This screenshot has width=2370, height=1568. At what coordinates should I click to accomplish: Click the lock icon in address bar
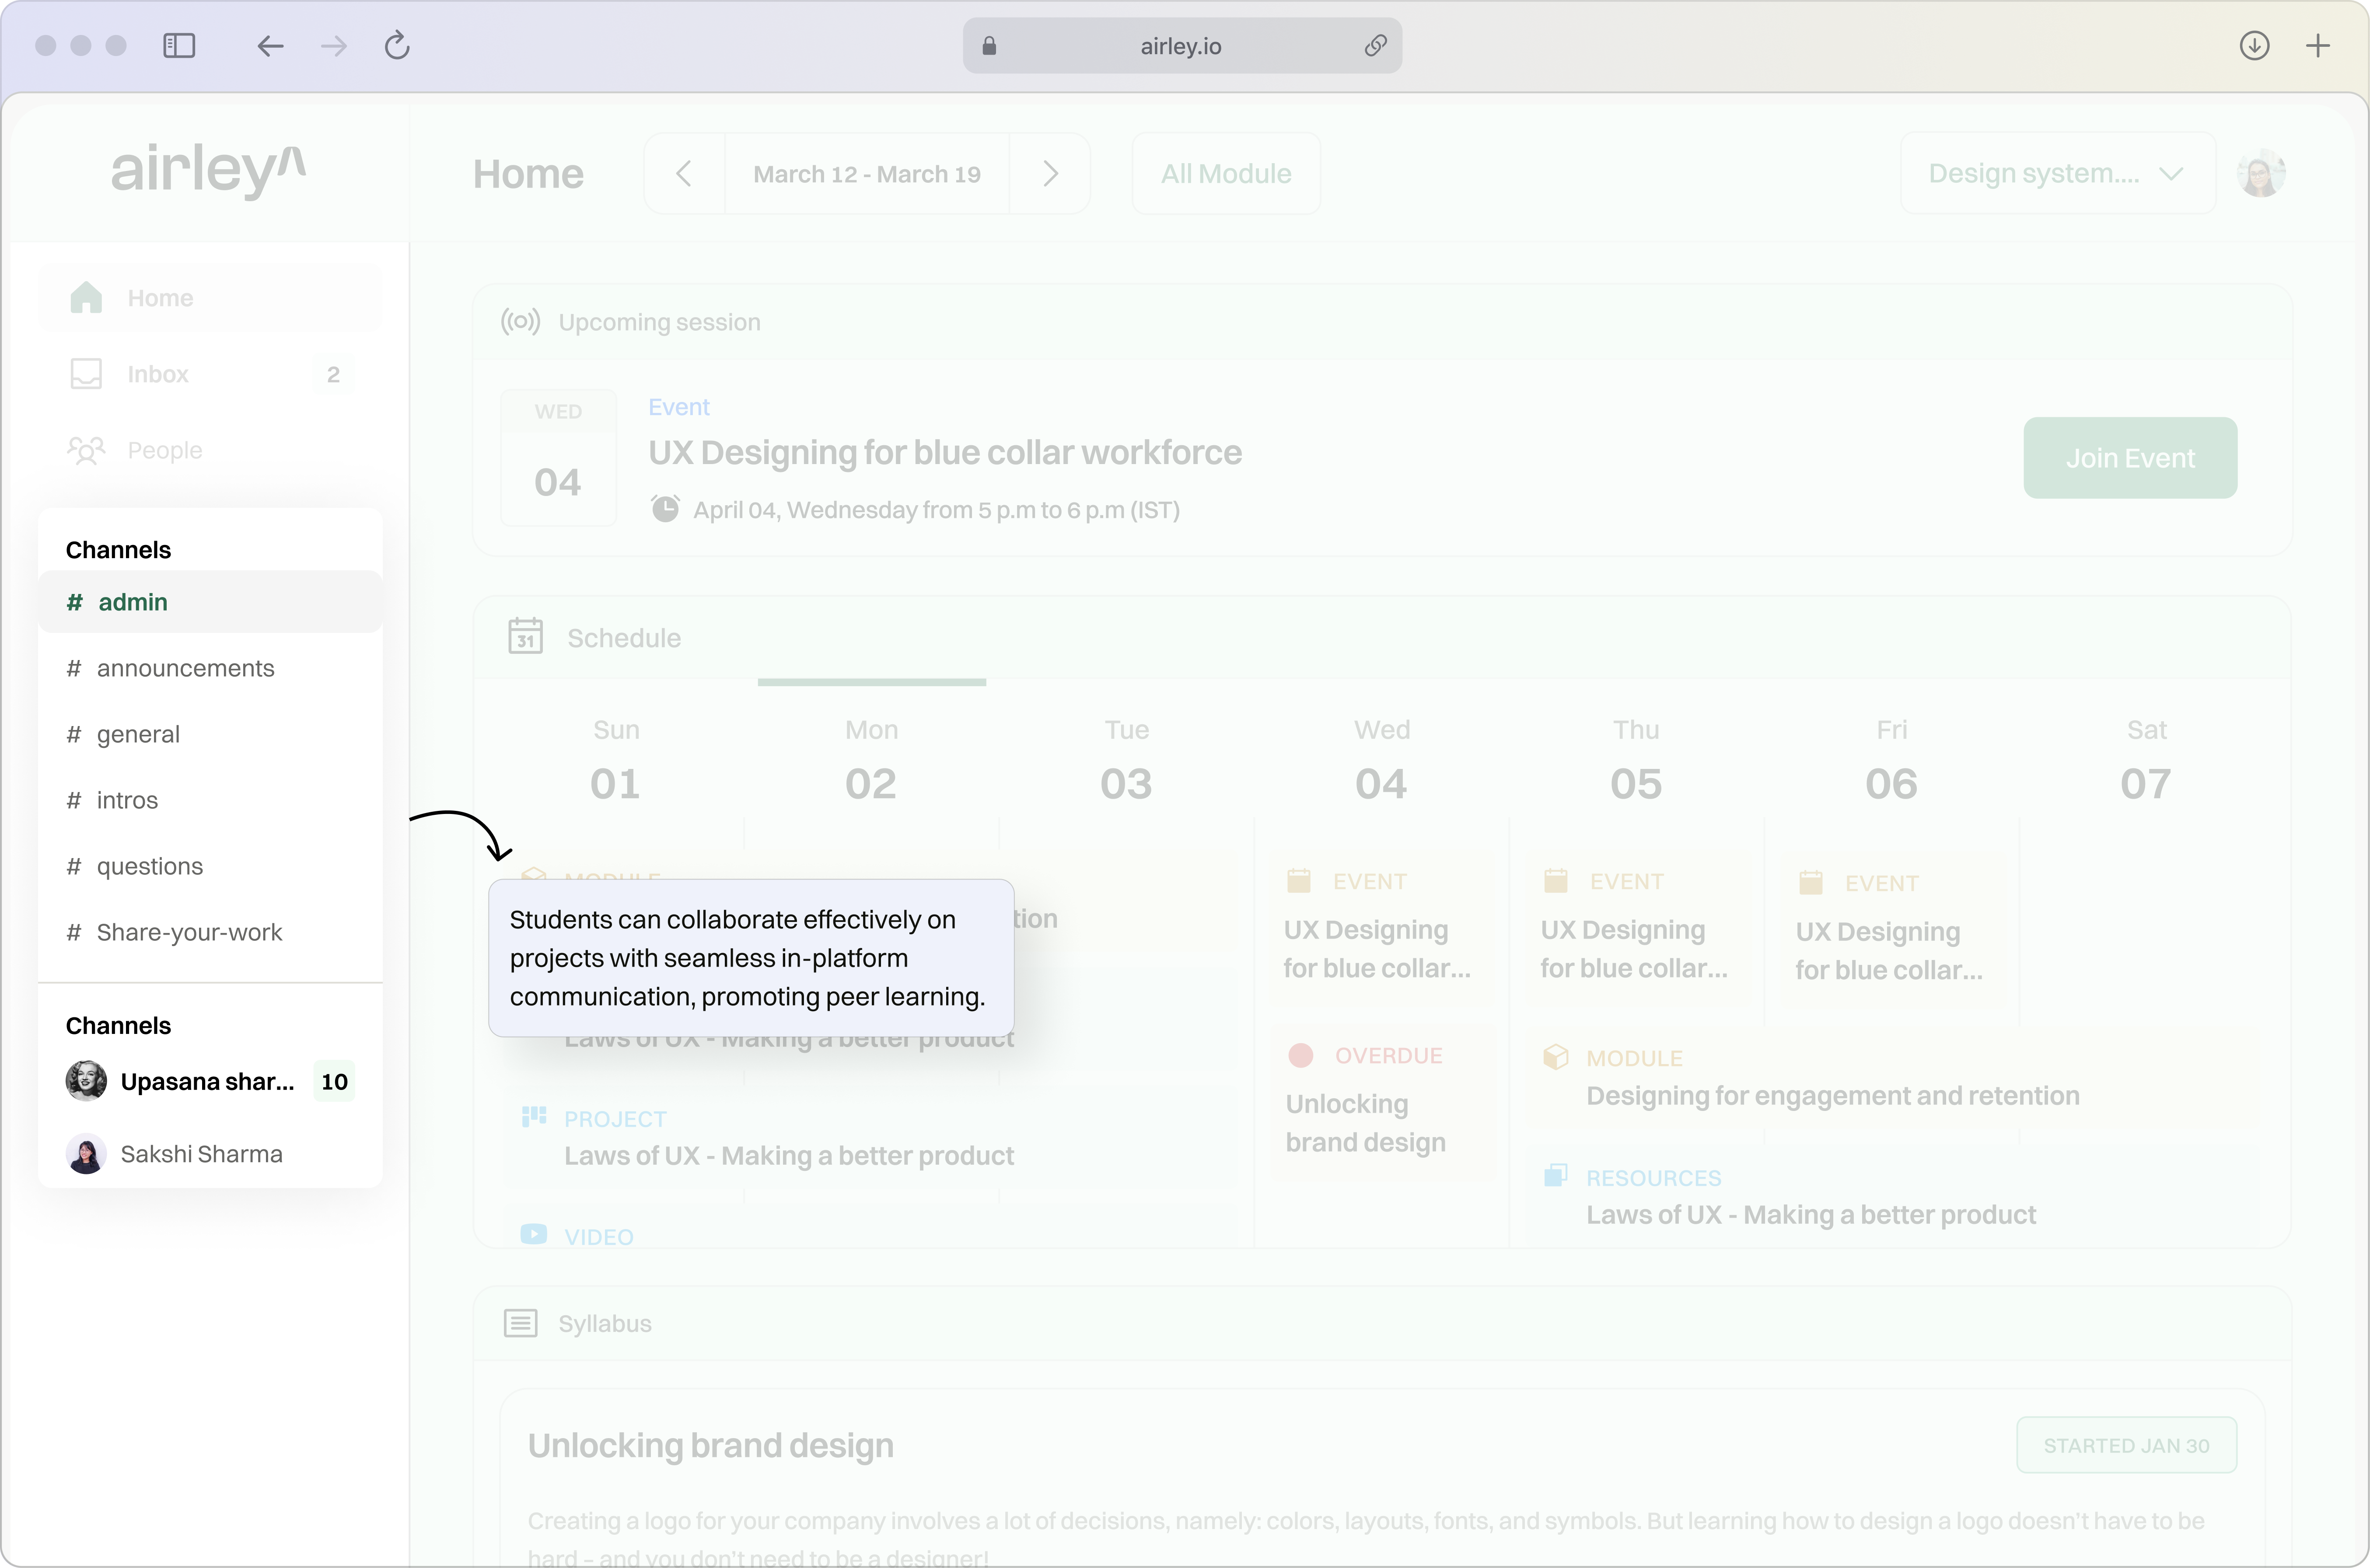click(x=989, y=46)
